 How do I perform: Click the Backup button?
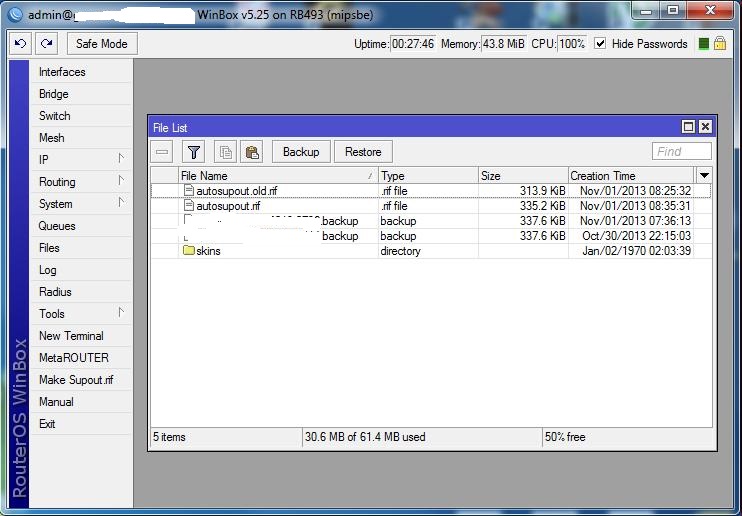point(301,152)
